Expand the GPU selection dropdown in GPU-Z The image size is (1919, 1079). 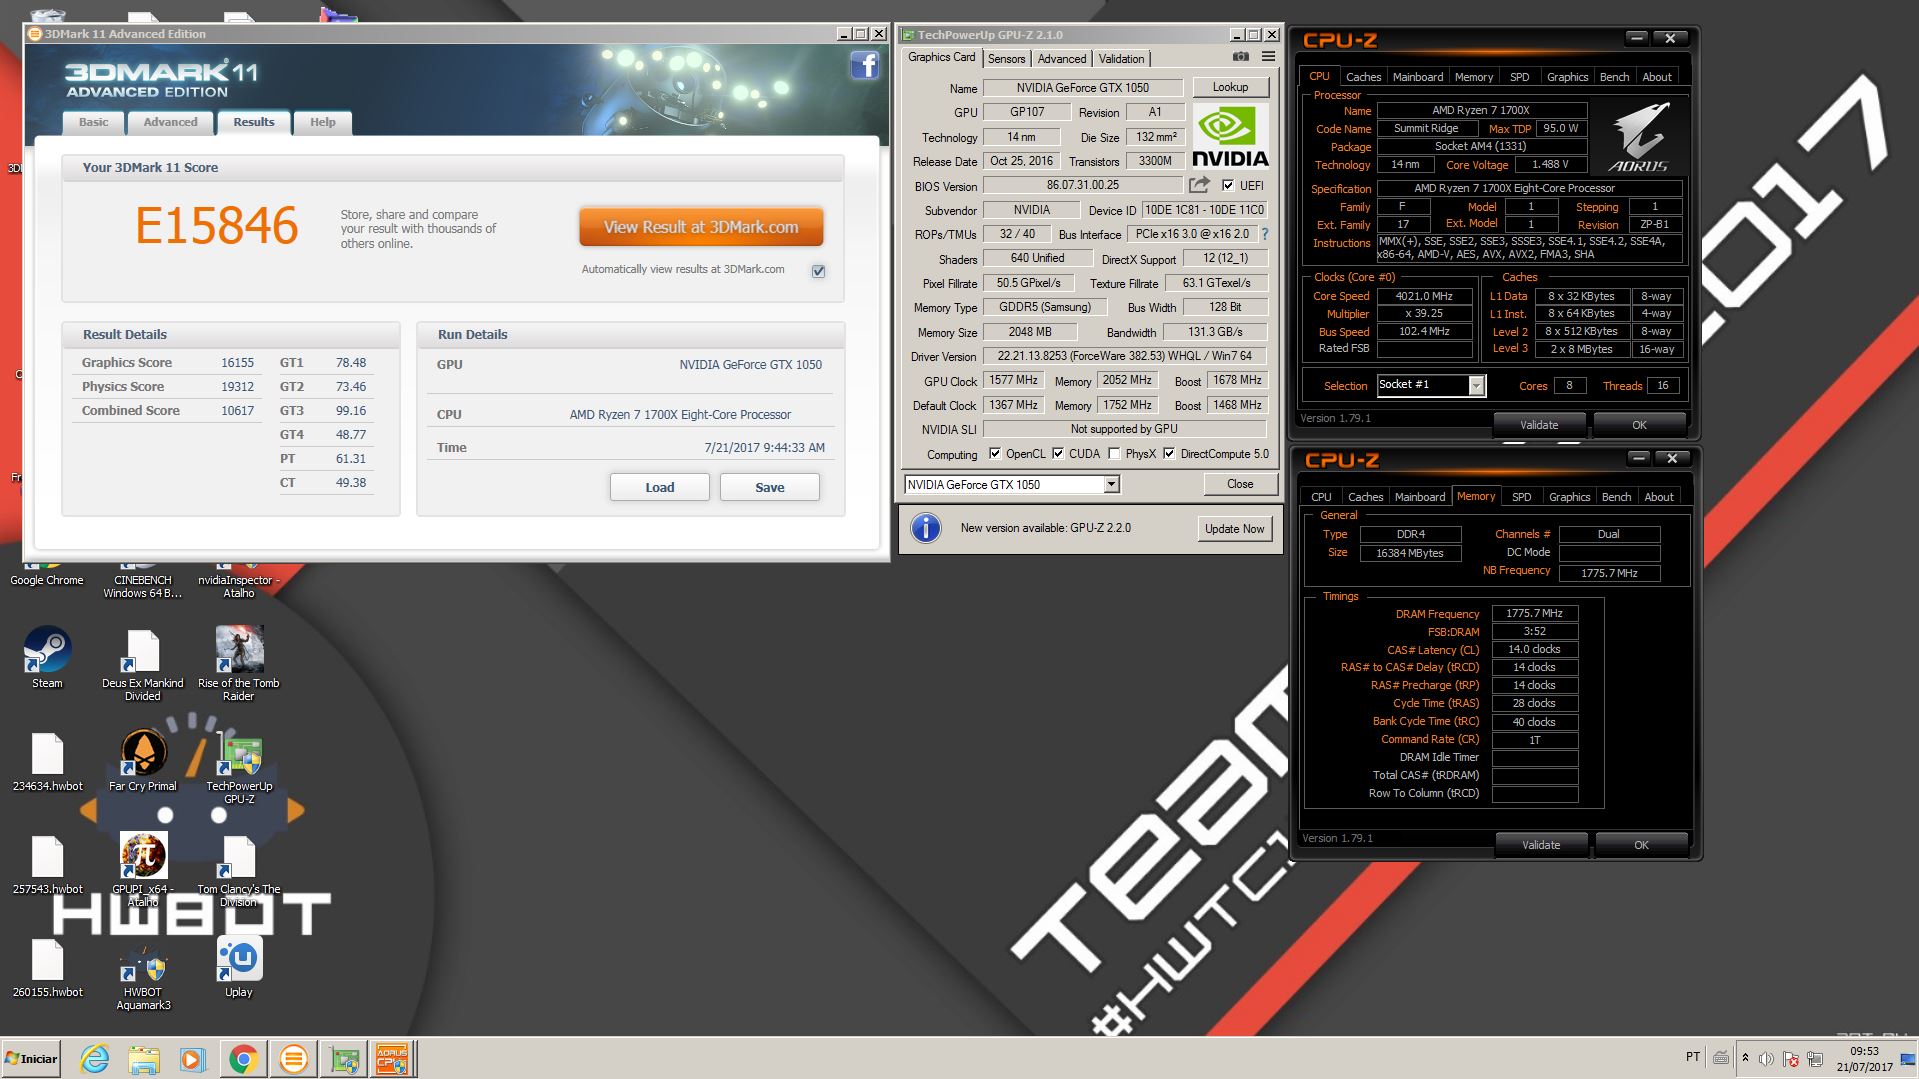(1111, 484)
